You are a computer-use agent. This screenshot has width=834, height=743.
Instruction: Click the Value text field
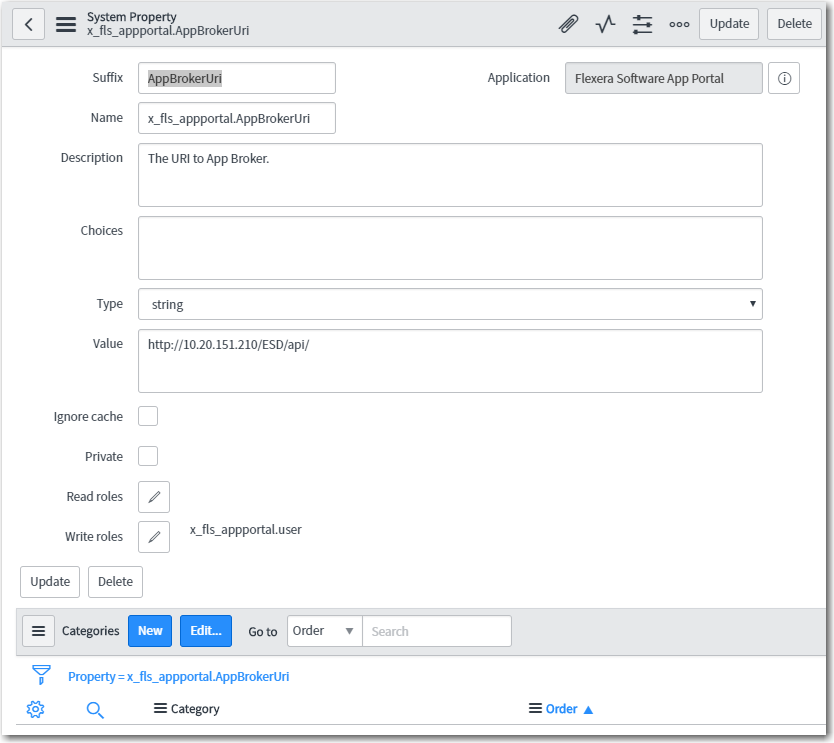coord(450,361)
